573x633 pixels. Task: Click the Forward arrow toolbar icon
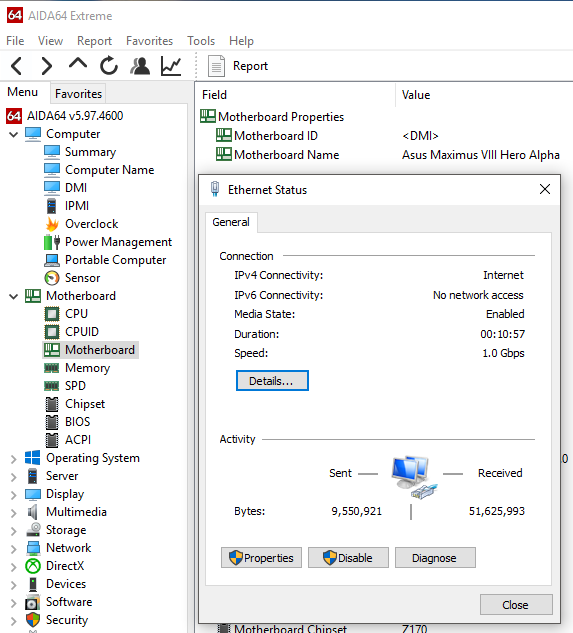coord(47,66)
